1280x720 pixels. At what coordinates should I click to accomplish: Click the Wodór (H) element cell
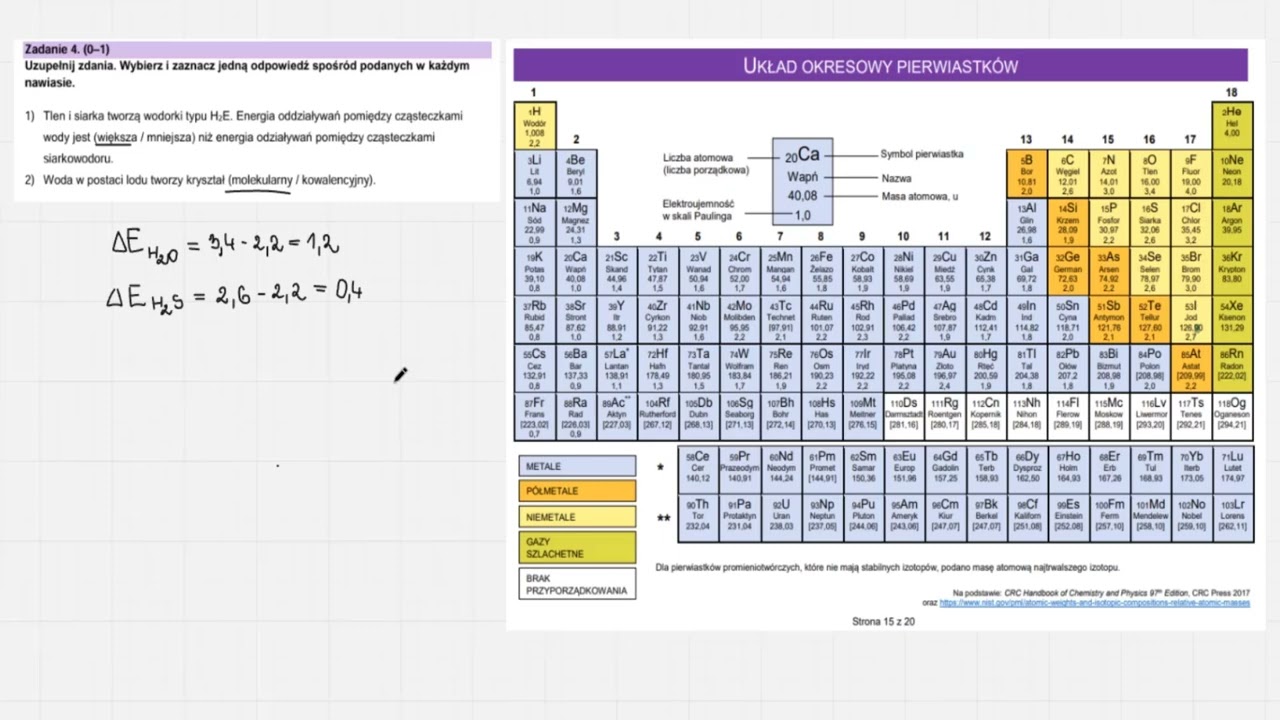click(x=535, y=125)
